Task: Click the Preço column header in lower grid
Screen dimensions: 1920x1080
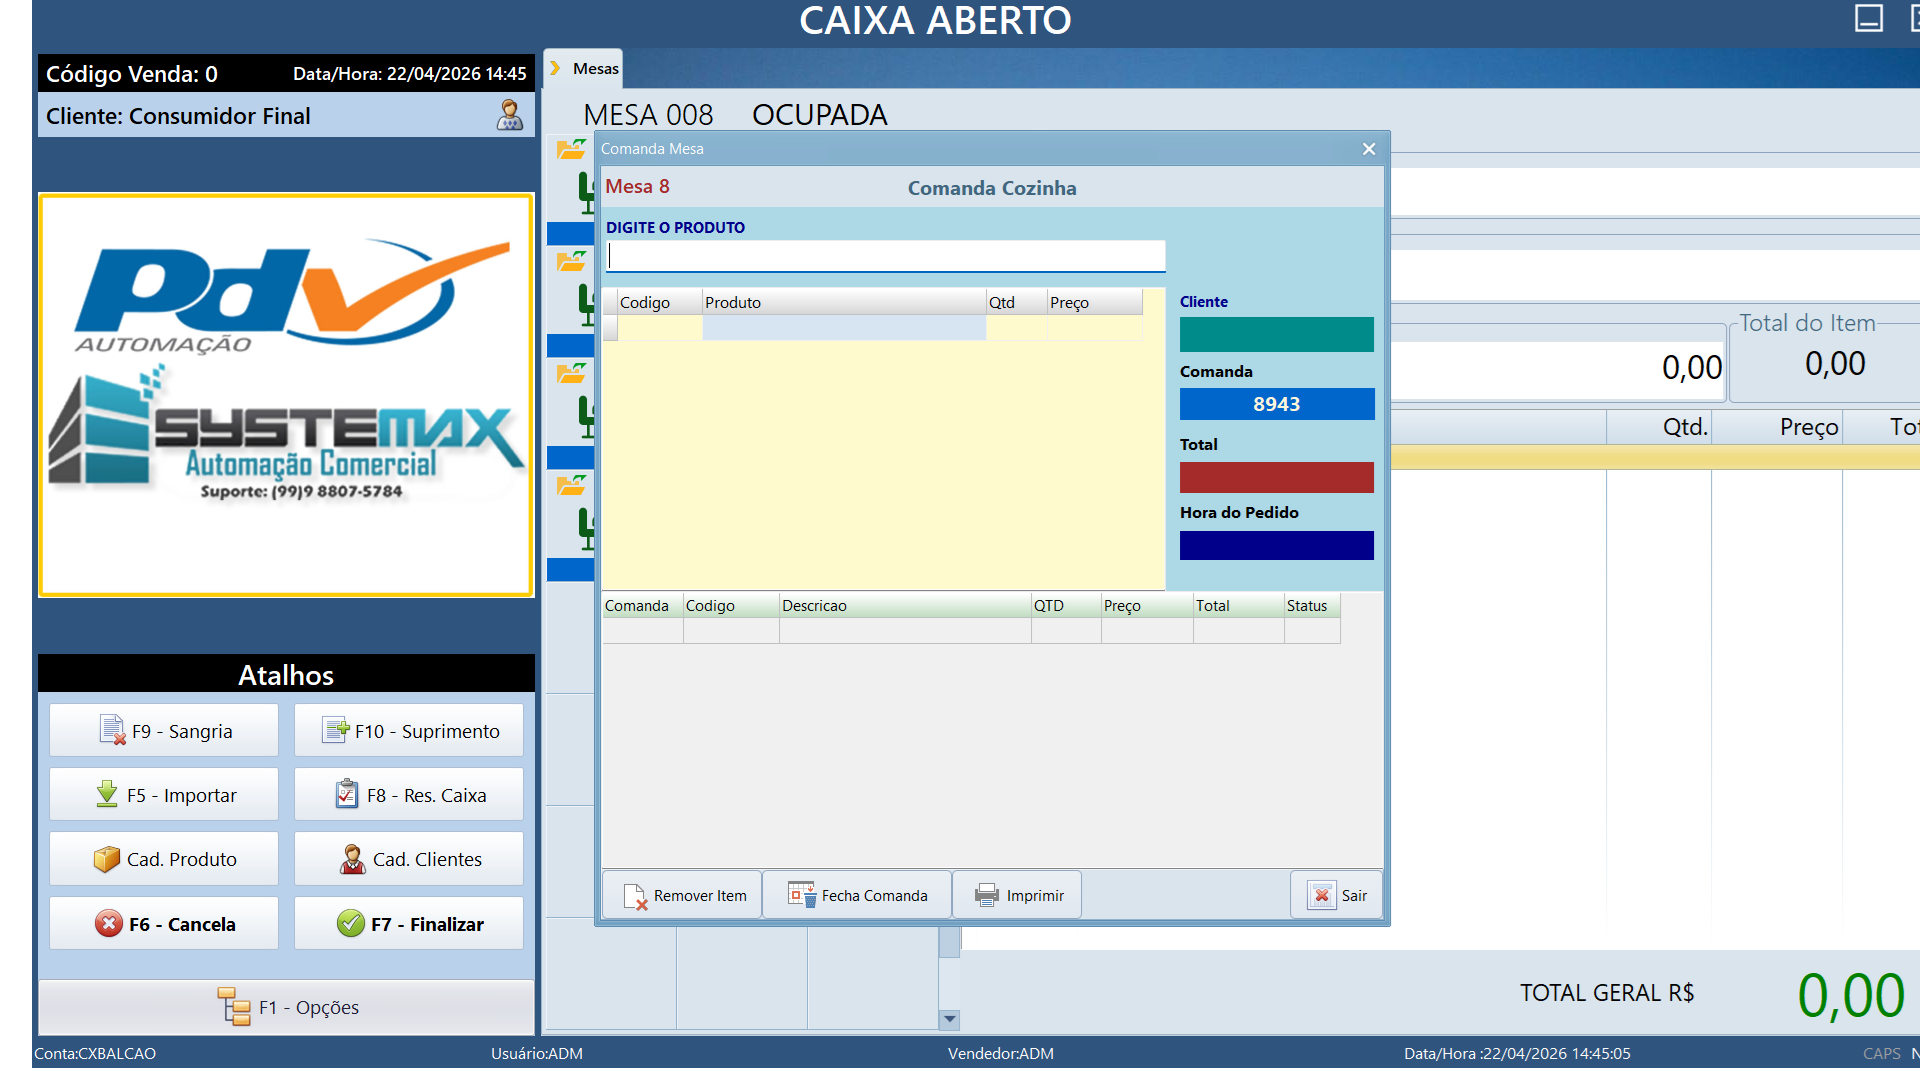Action: [x=1147, y=605]
